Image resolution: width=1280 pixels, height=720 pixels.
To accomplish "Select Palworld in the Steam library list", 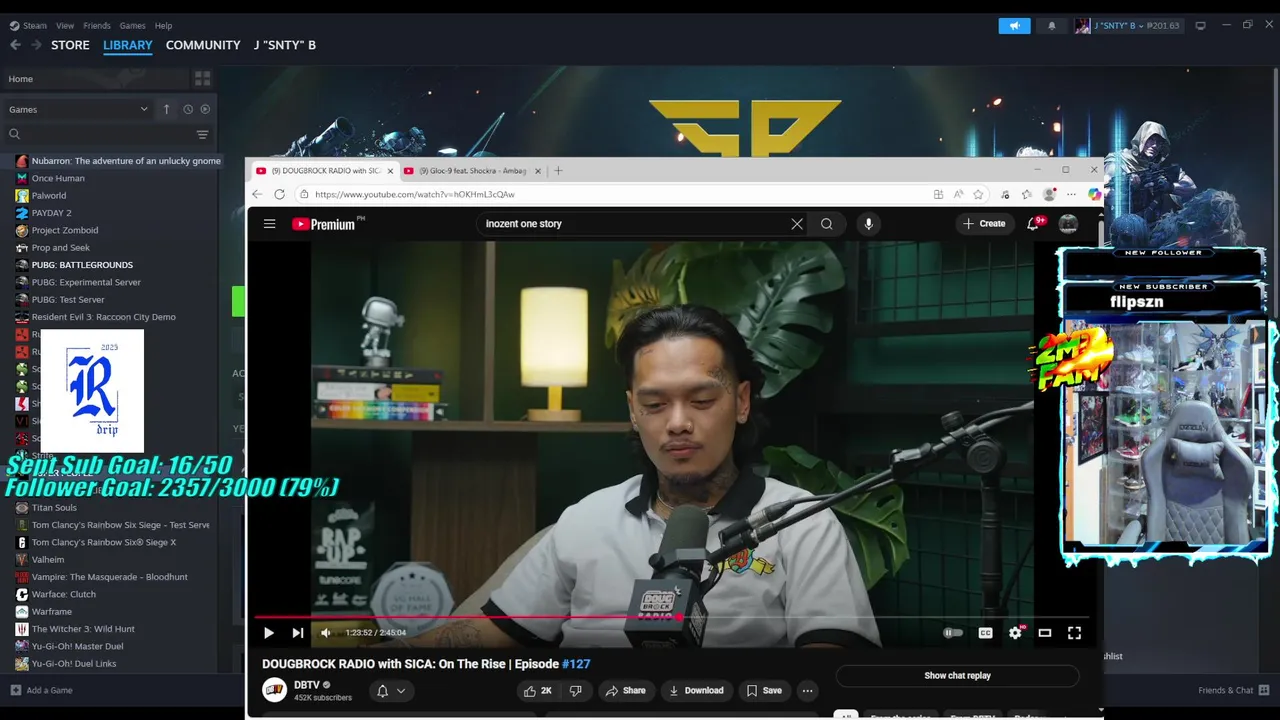I will point(48,196).
